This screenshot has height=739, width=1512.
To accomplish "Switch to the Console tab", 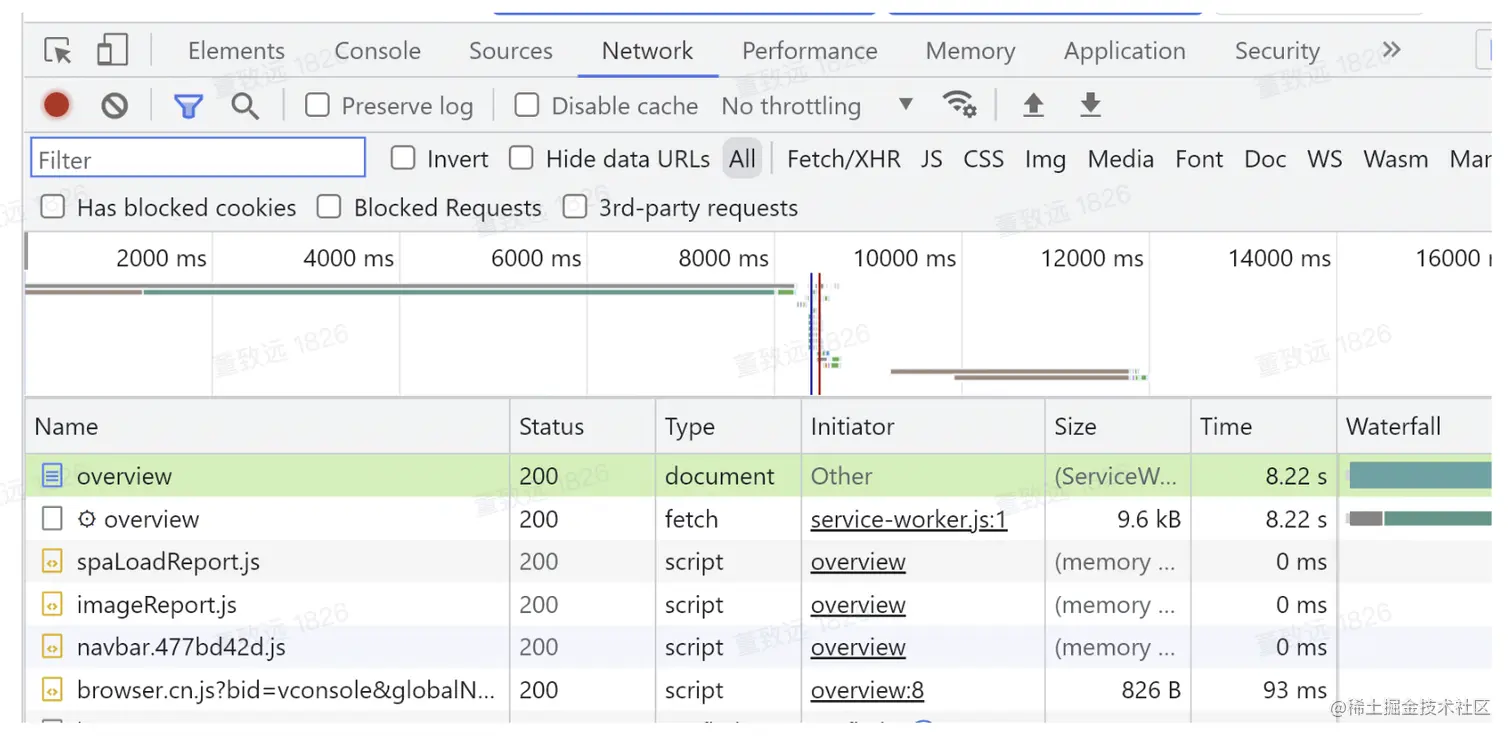I will [377, 51].
